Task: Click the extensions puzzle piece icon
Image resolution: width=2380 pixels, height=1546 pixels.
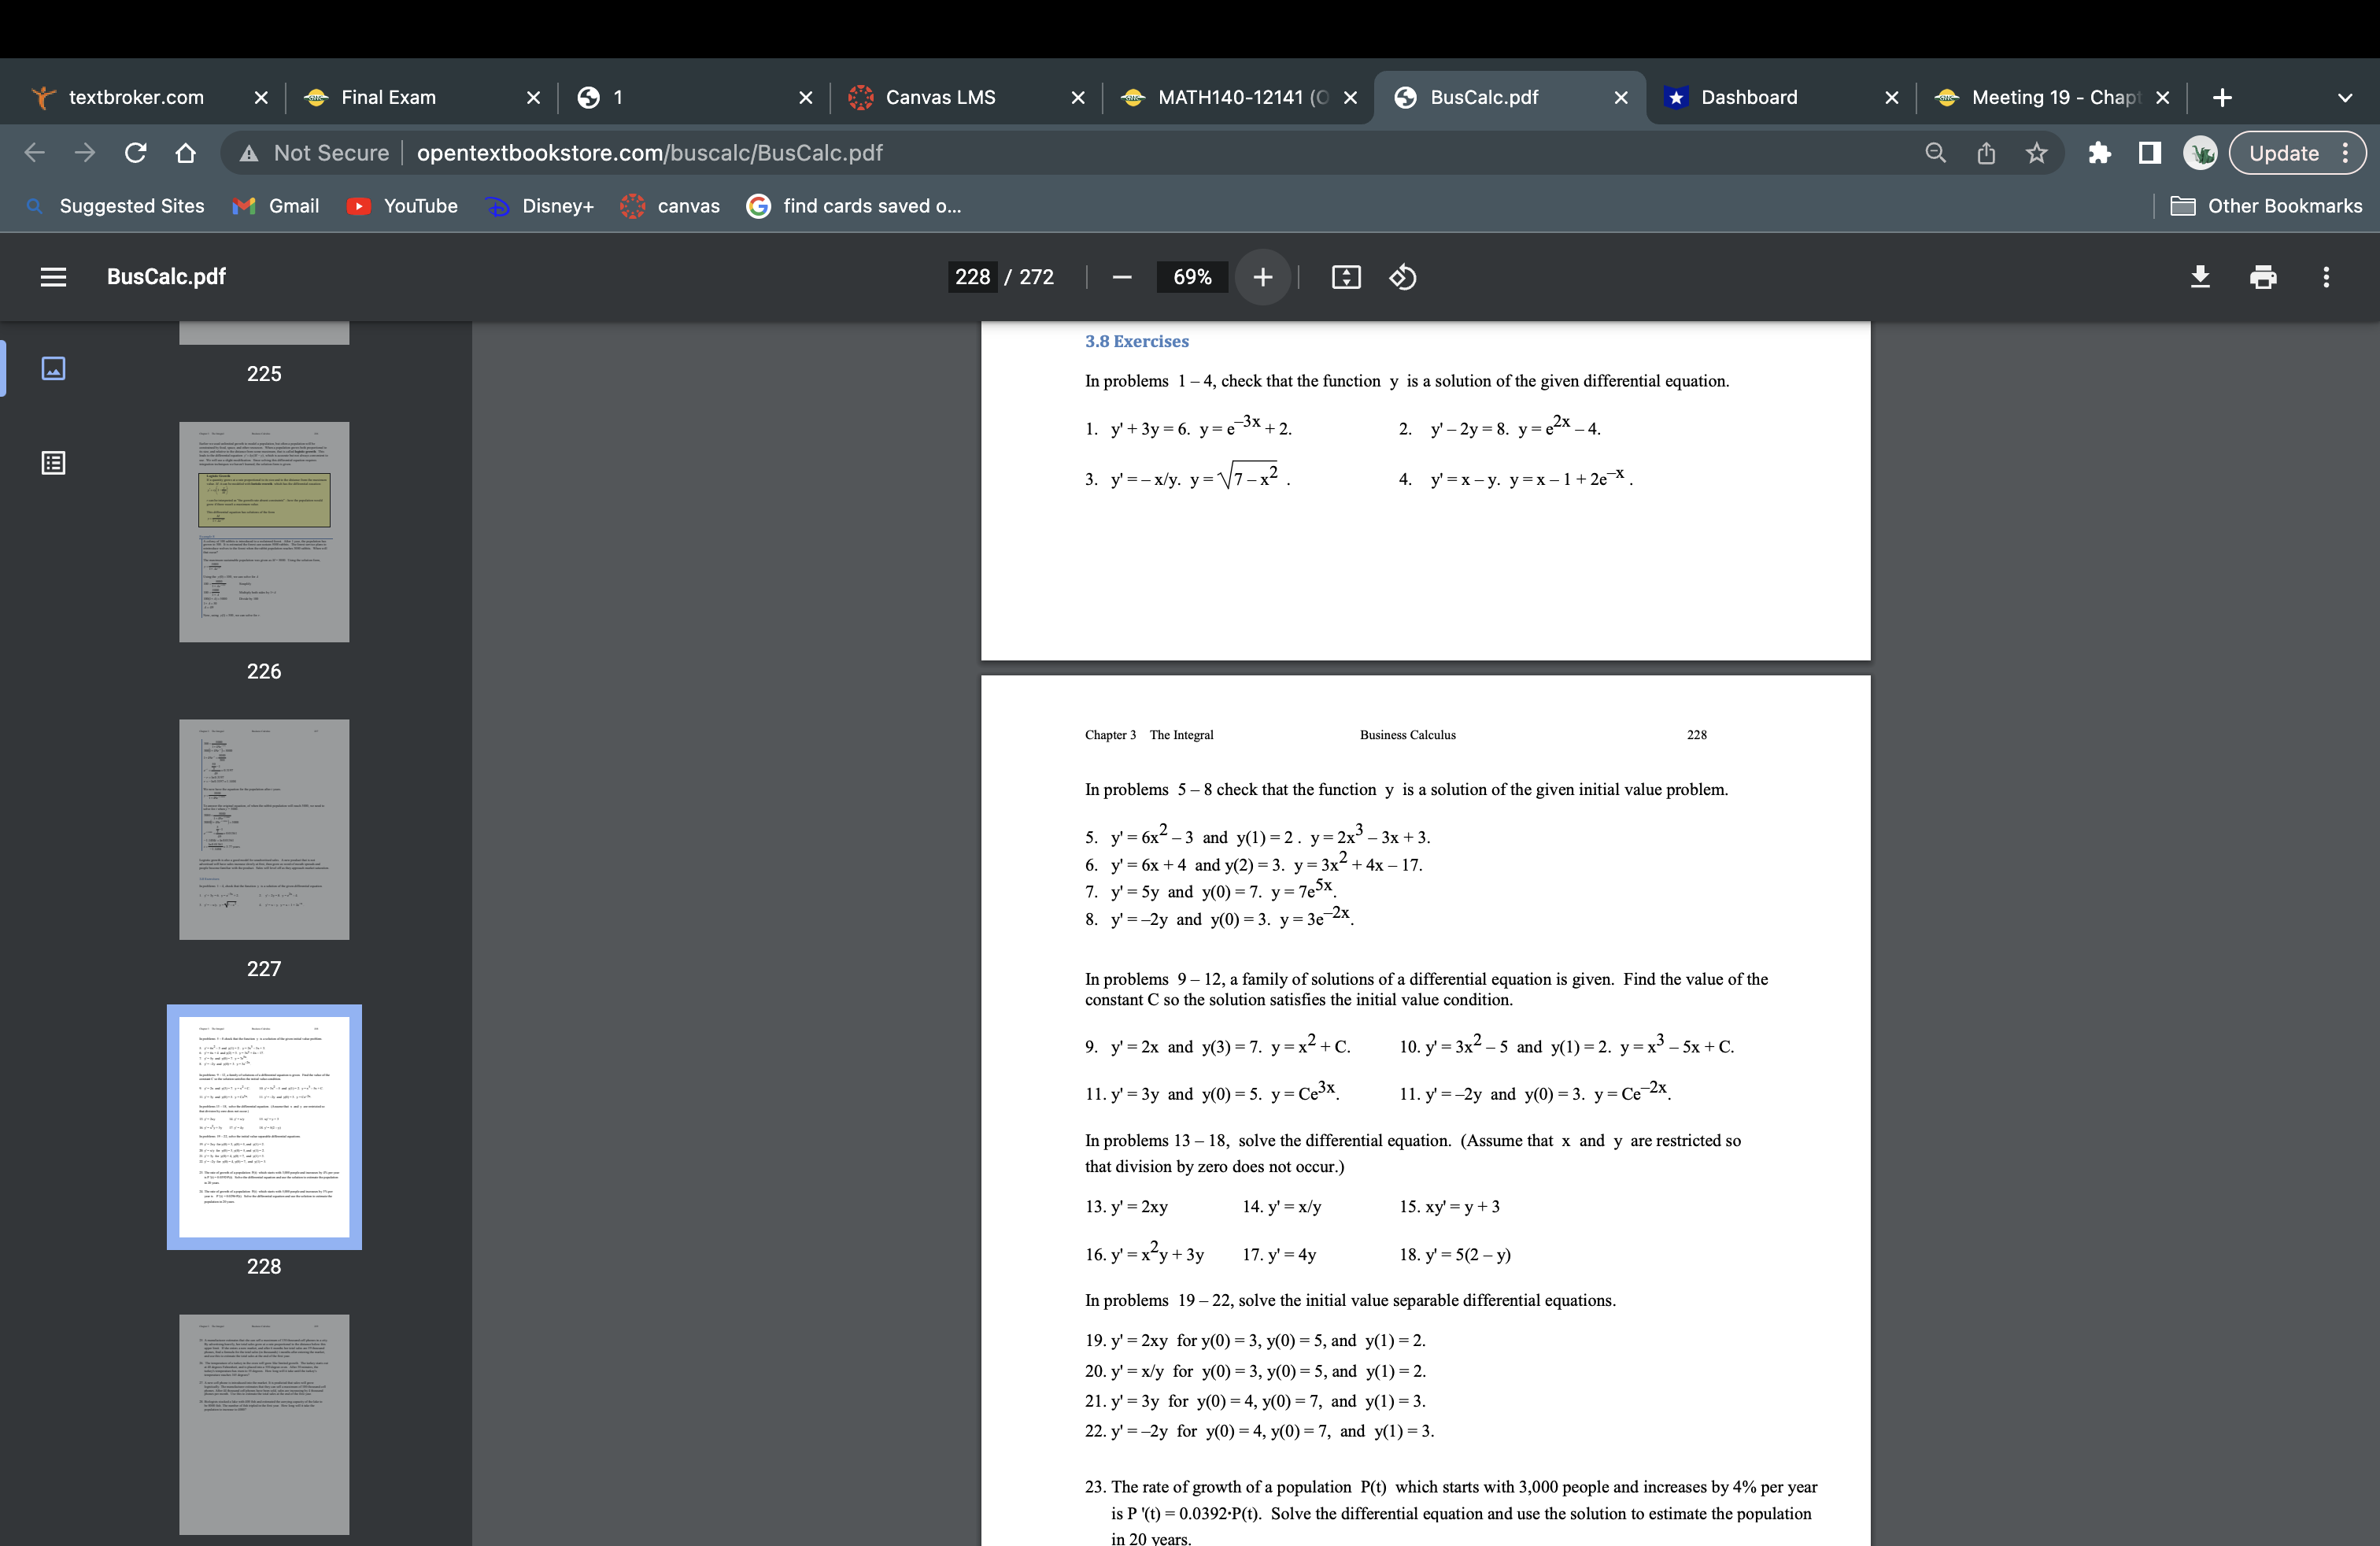Action: (2099, 153)
